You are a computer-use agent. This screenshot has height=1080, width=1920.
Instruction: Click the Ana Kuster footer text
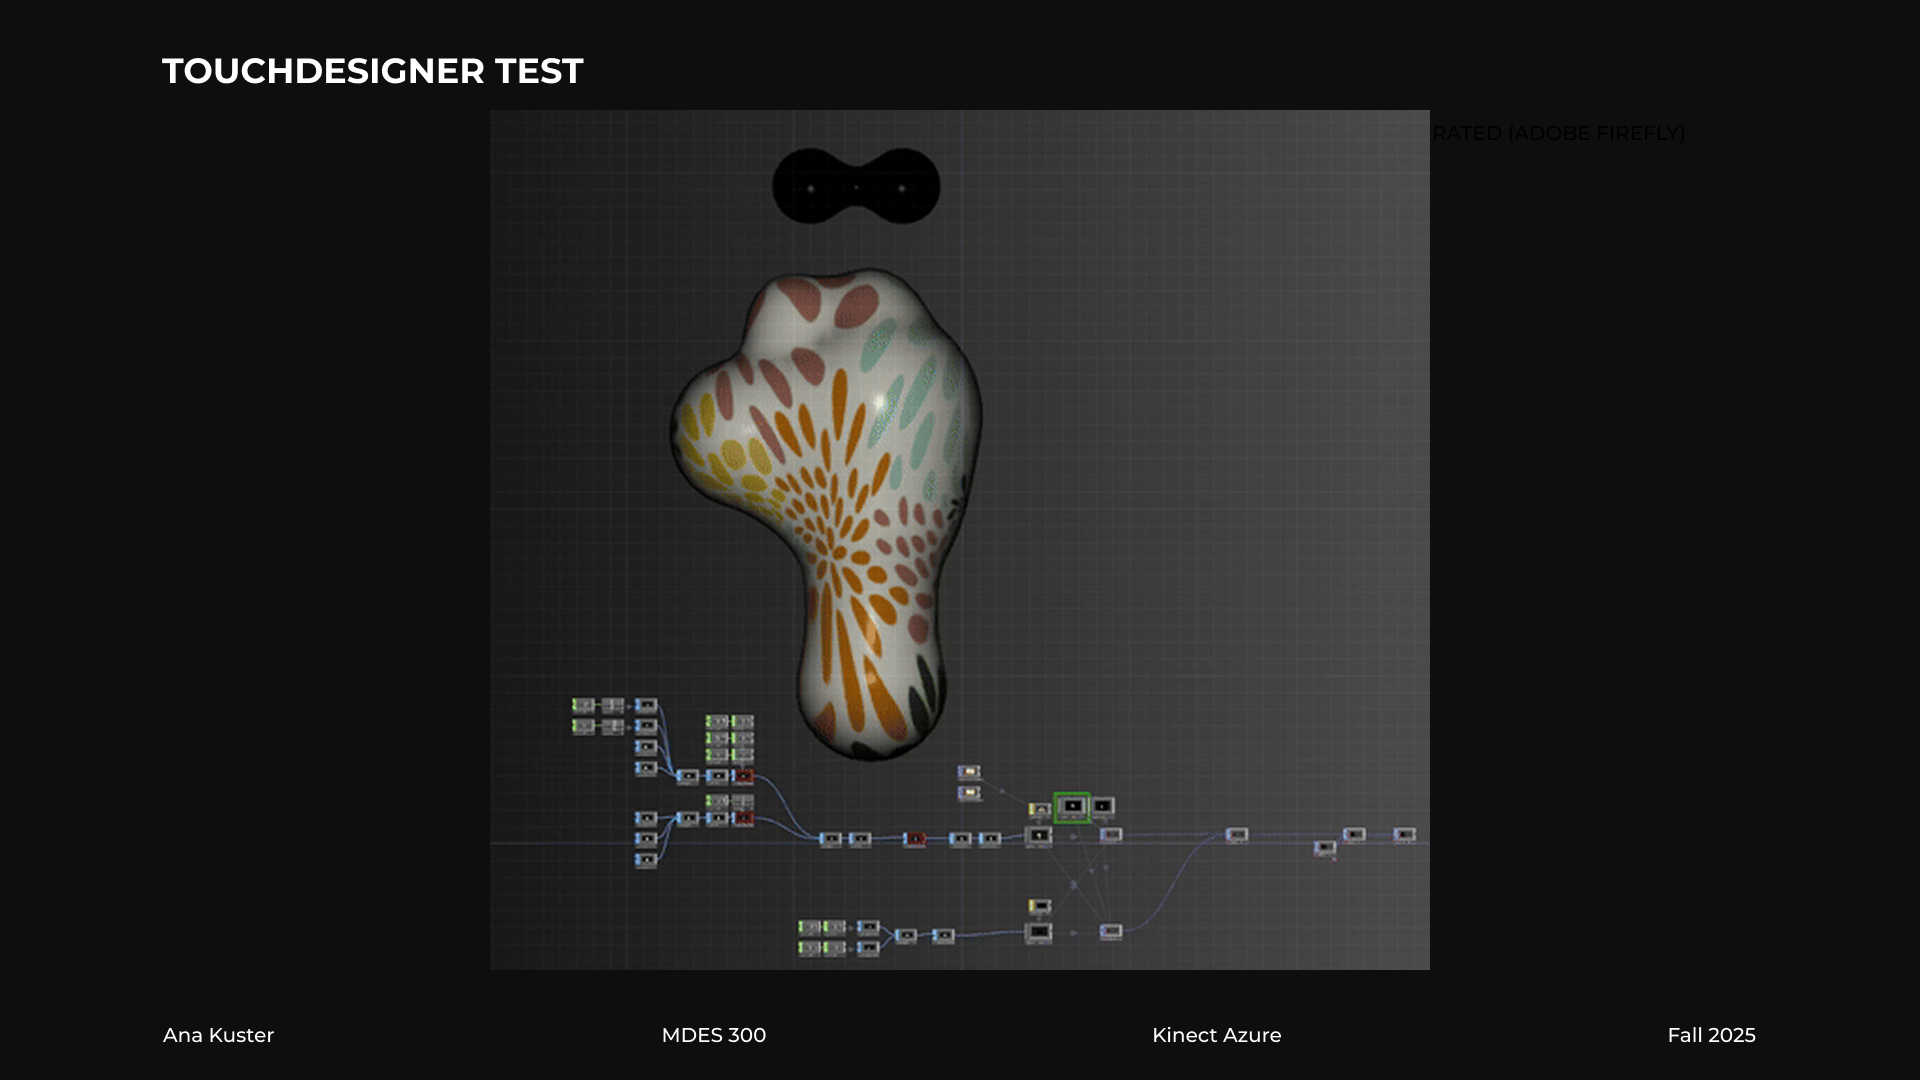[218, 1035]
